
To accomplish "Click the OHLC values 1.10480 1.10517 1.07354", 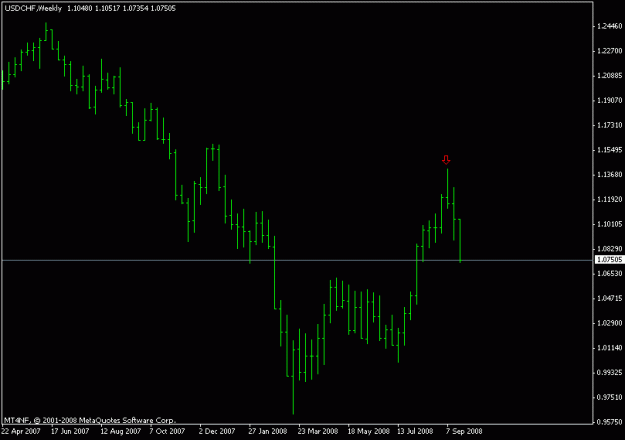I will tap(107, 8).
